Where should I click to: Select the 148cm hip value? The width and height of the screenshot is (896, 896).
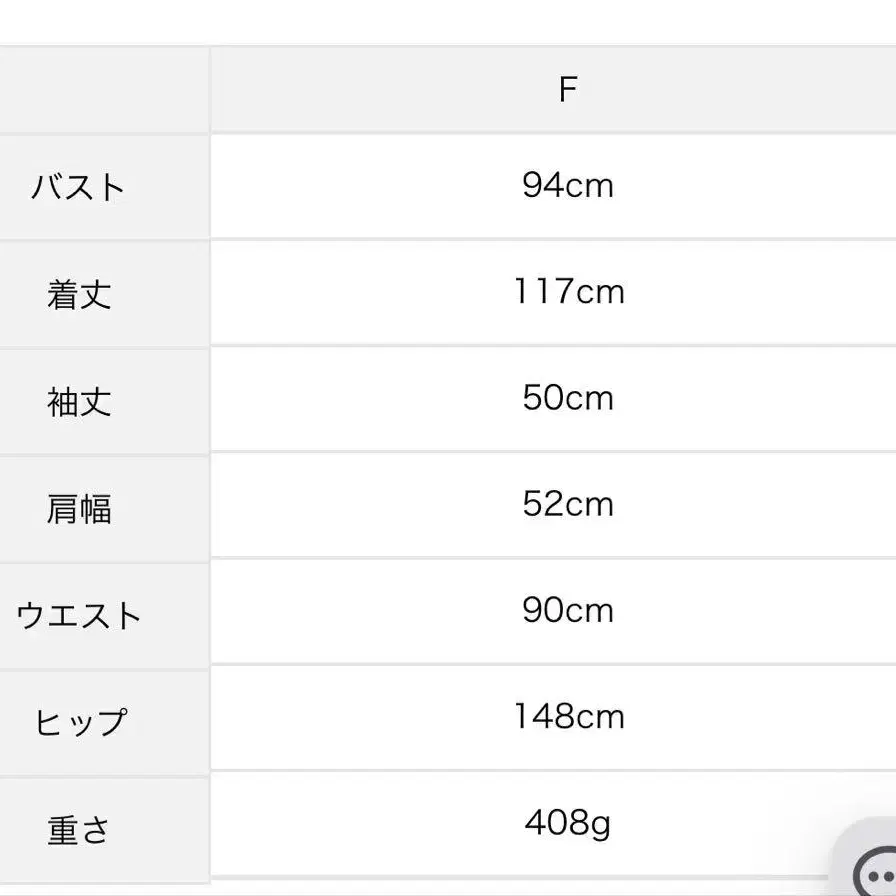(569, 717)
